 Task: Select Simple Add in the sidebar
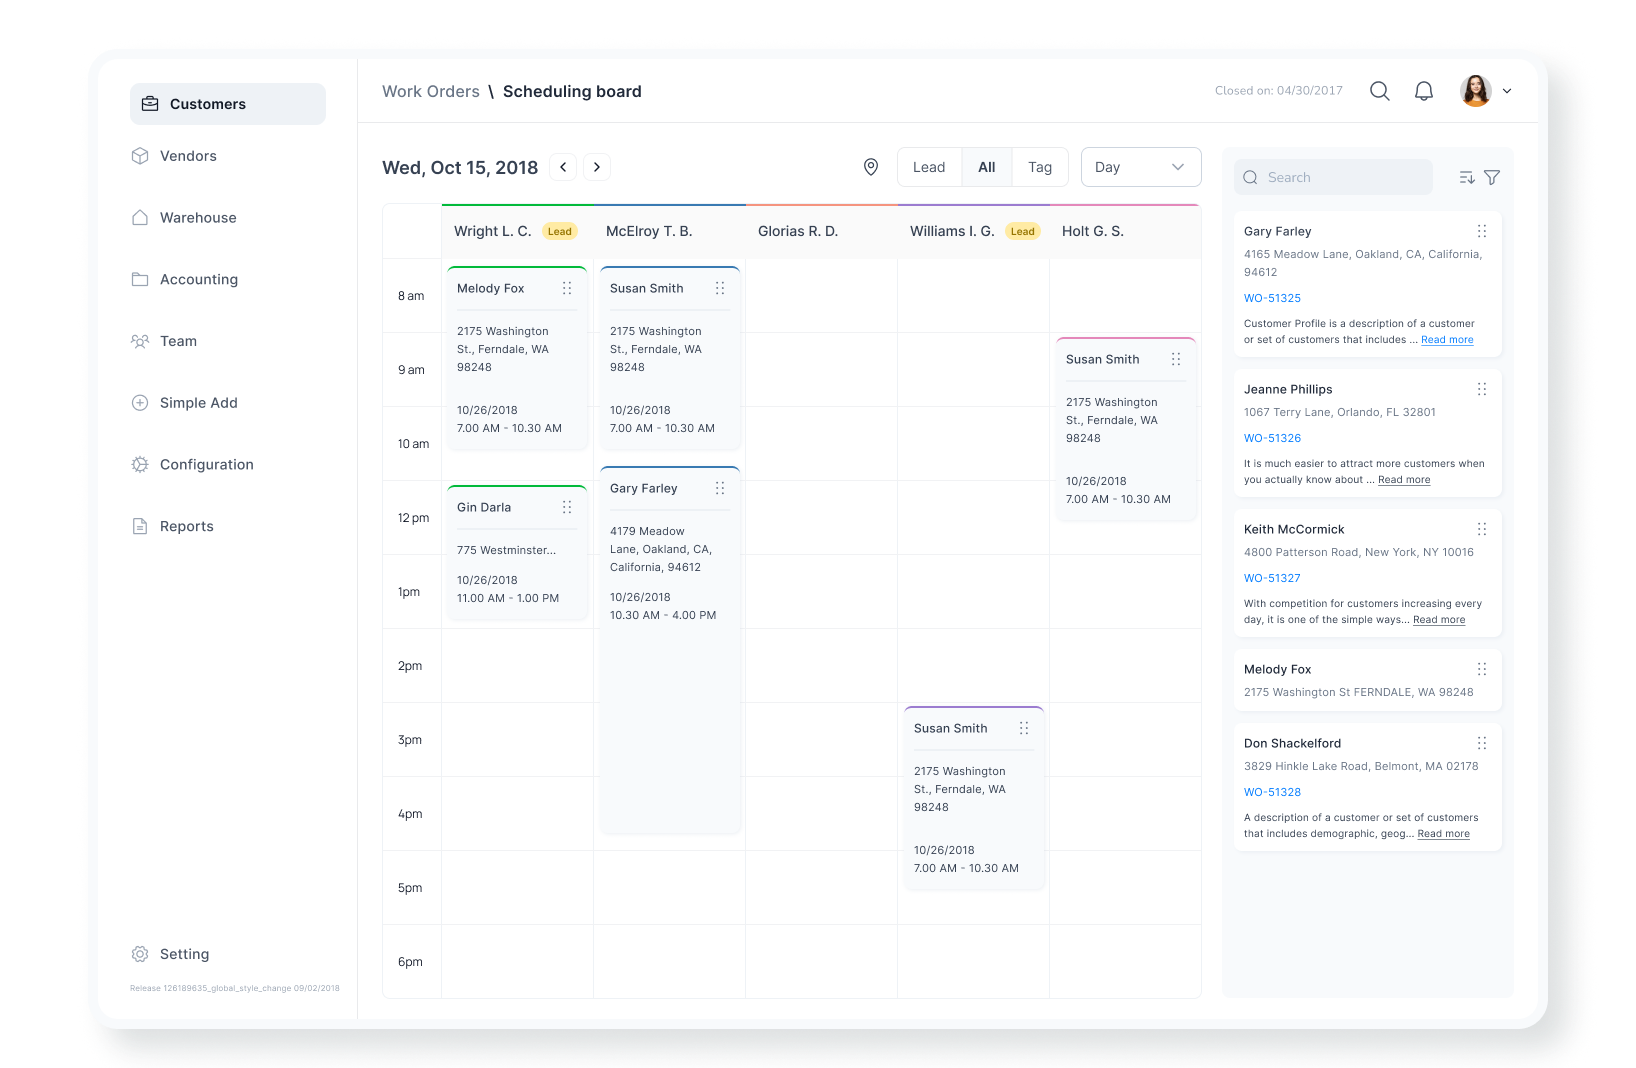click(x=197, y=402)
